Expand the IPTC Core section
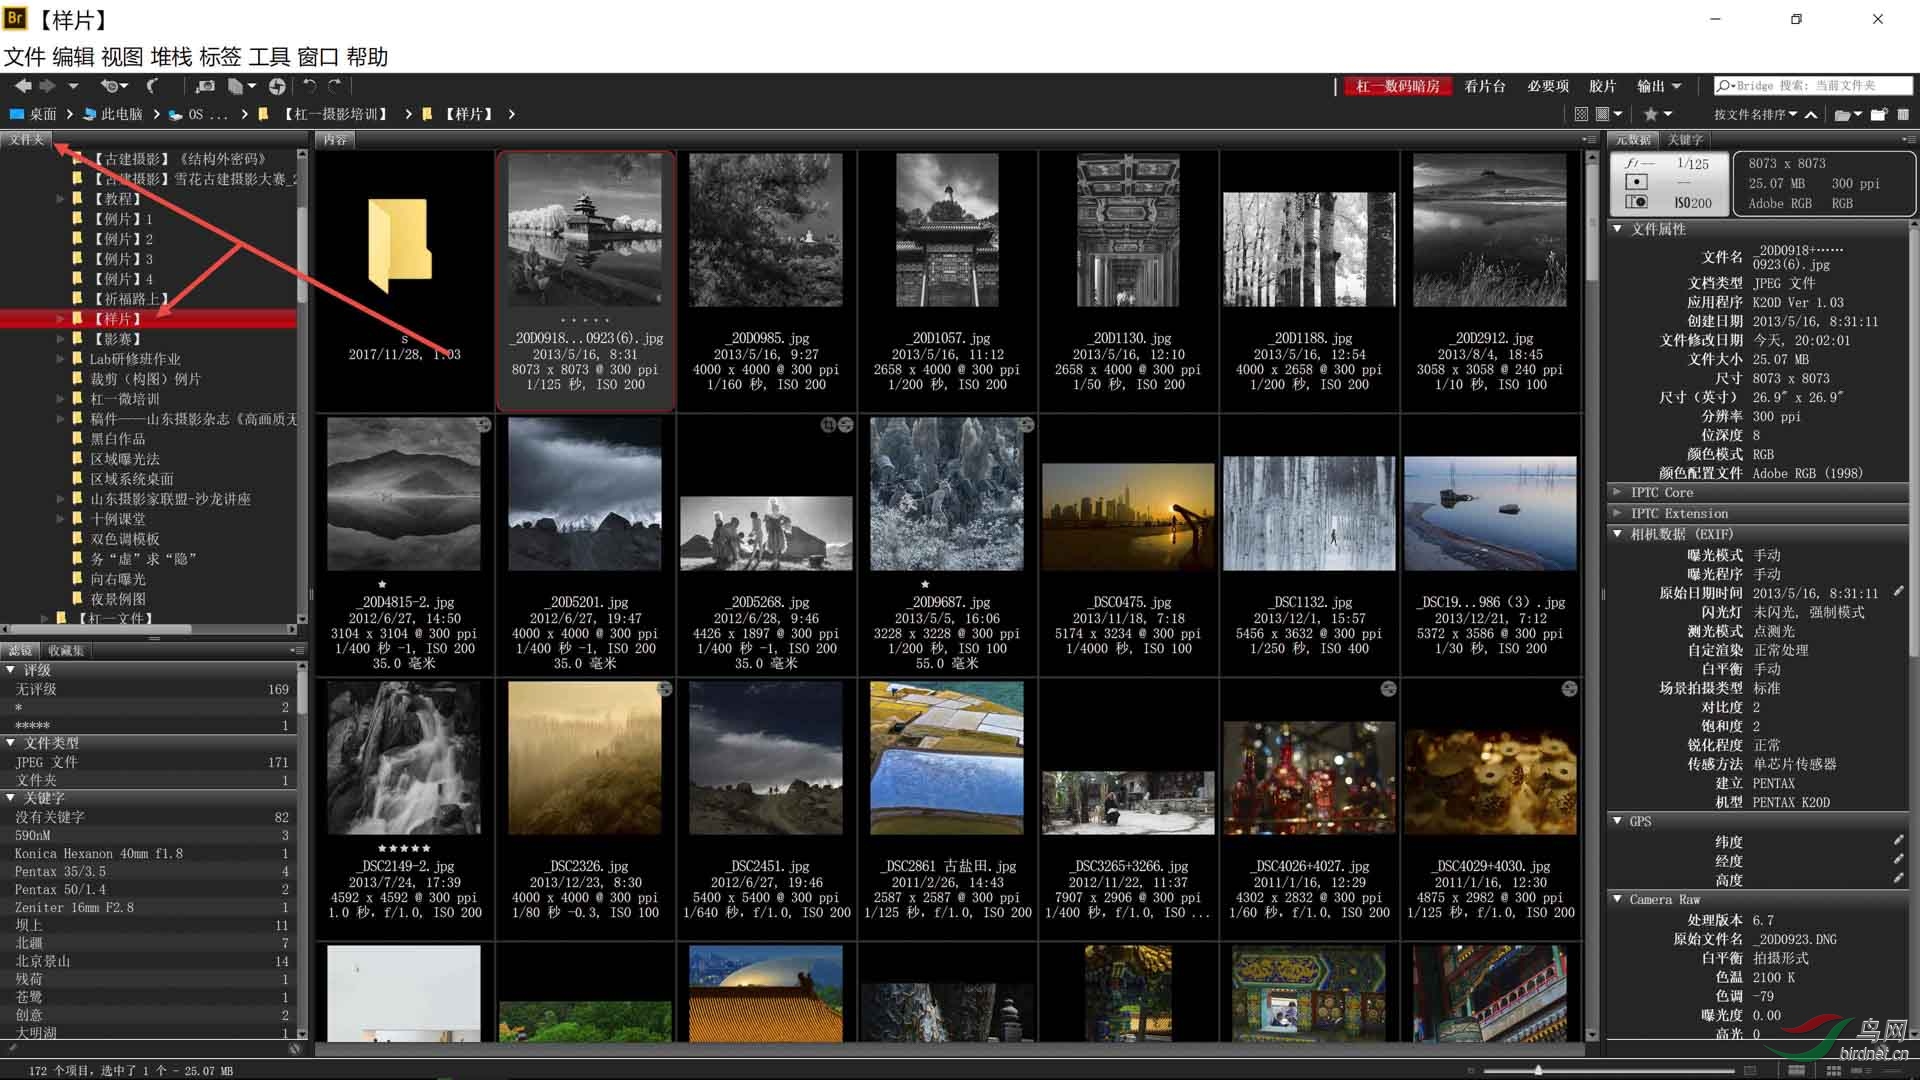Viewport: 1920px width, 1080px height. [x=1618, y=492]
